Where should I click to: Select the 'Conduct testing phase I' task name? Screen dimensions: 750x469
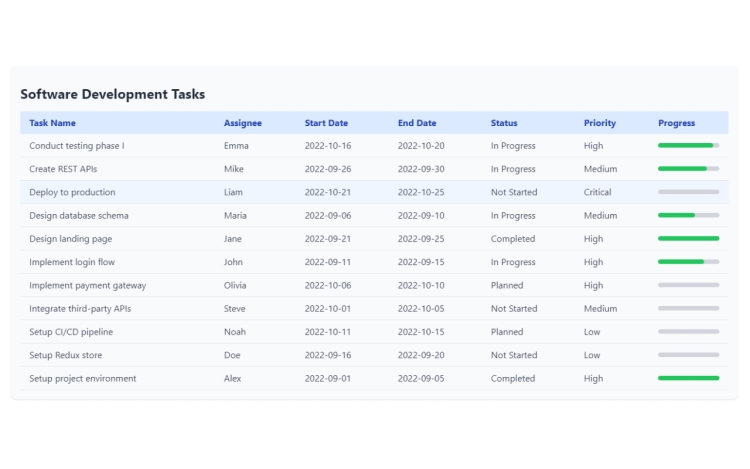click(77, 146)
